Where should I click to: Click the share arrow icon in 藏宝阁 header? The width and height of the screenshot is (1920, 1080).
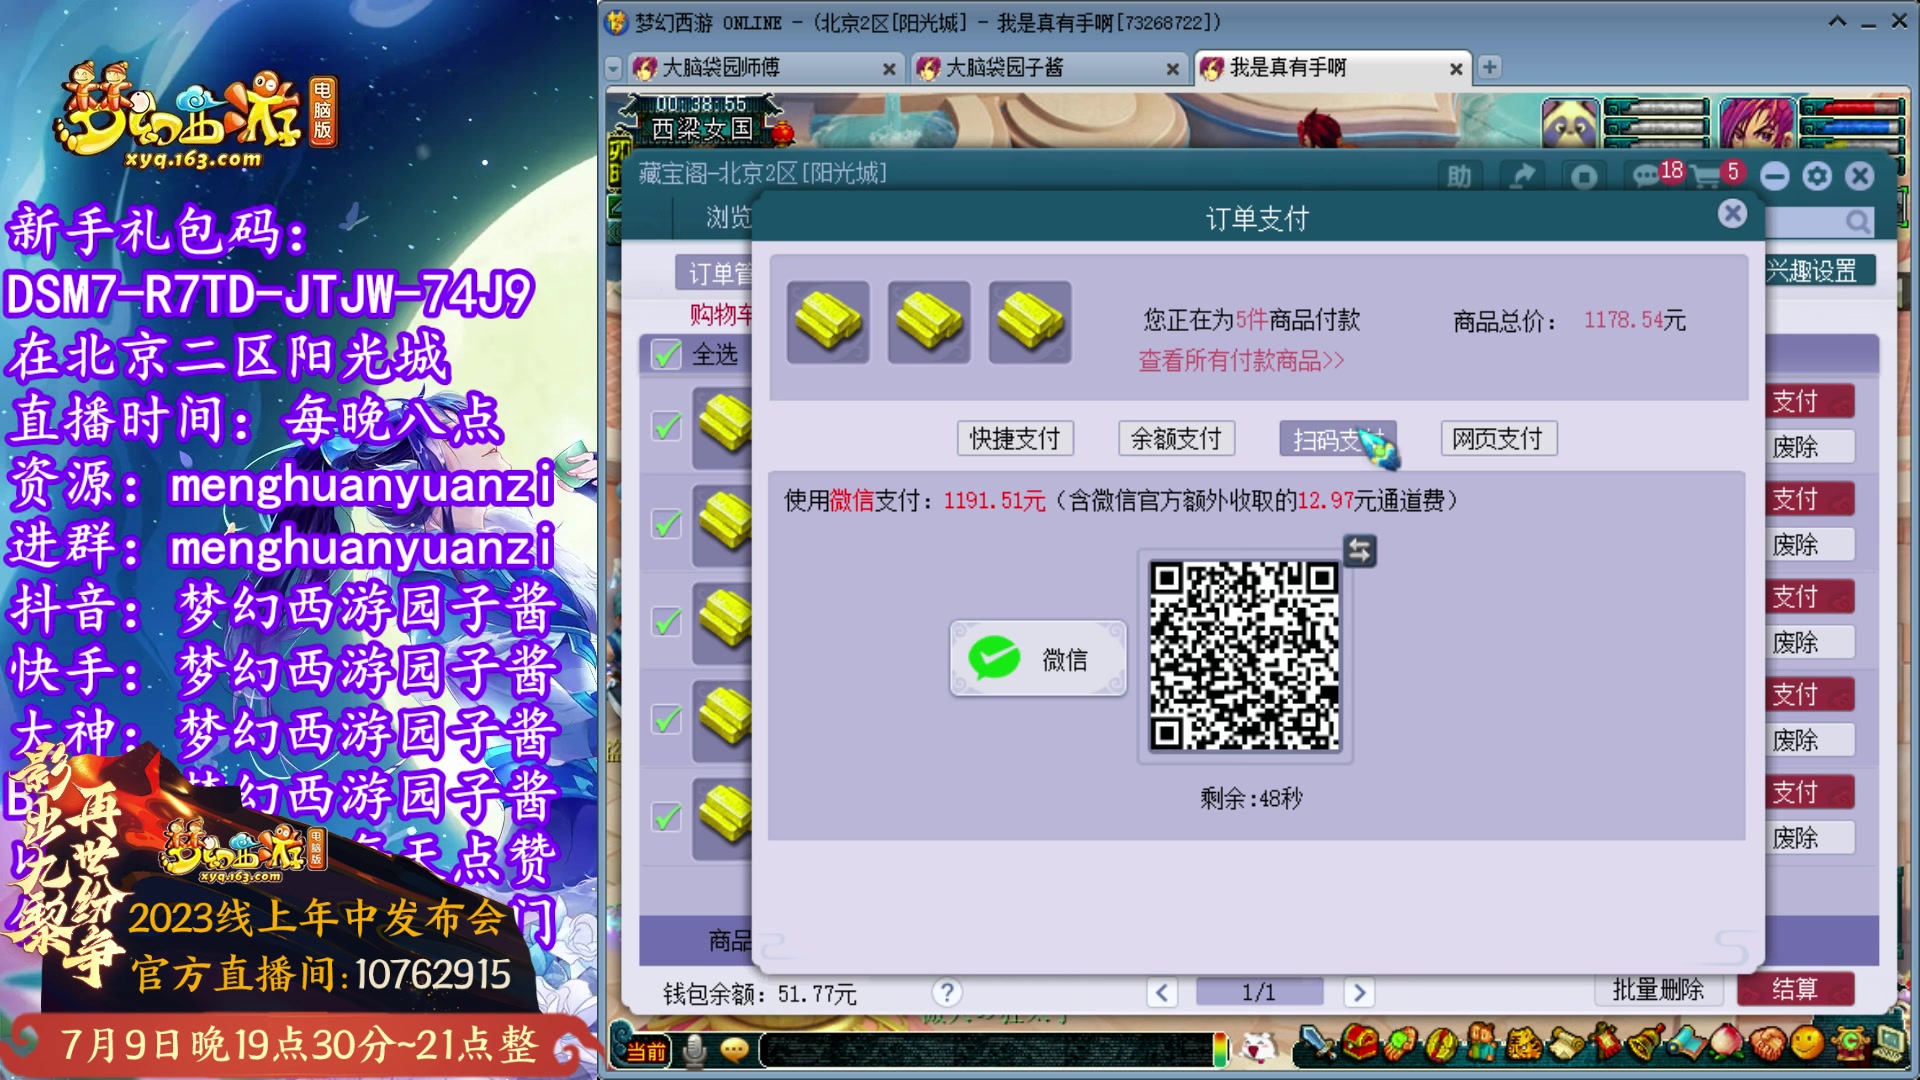point(1522,177)
